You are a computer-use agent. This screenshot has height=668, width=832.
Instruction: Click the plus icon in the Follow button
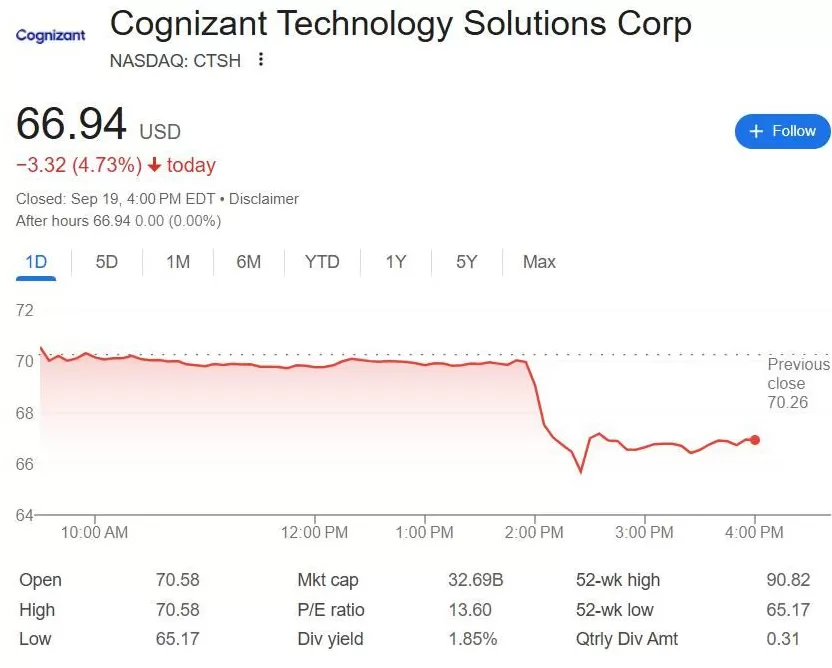point(757,131)
